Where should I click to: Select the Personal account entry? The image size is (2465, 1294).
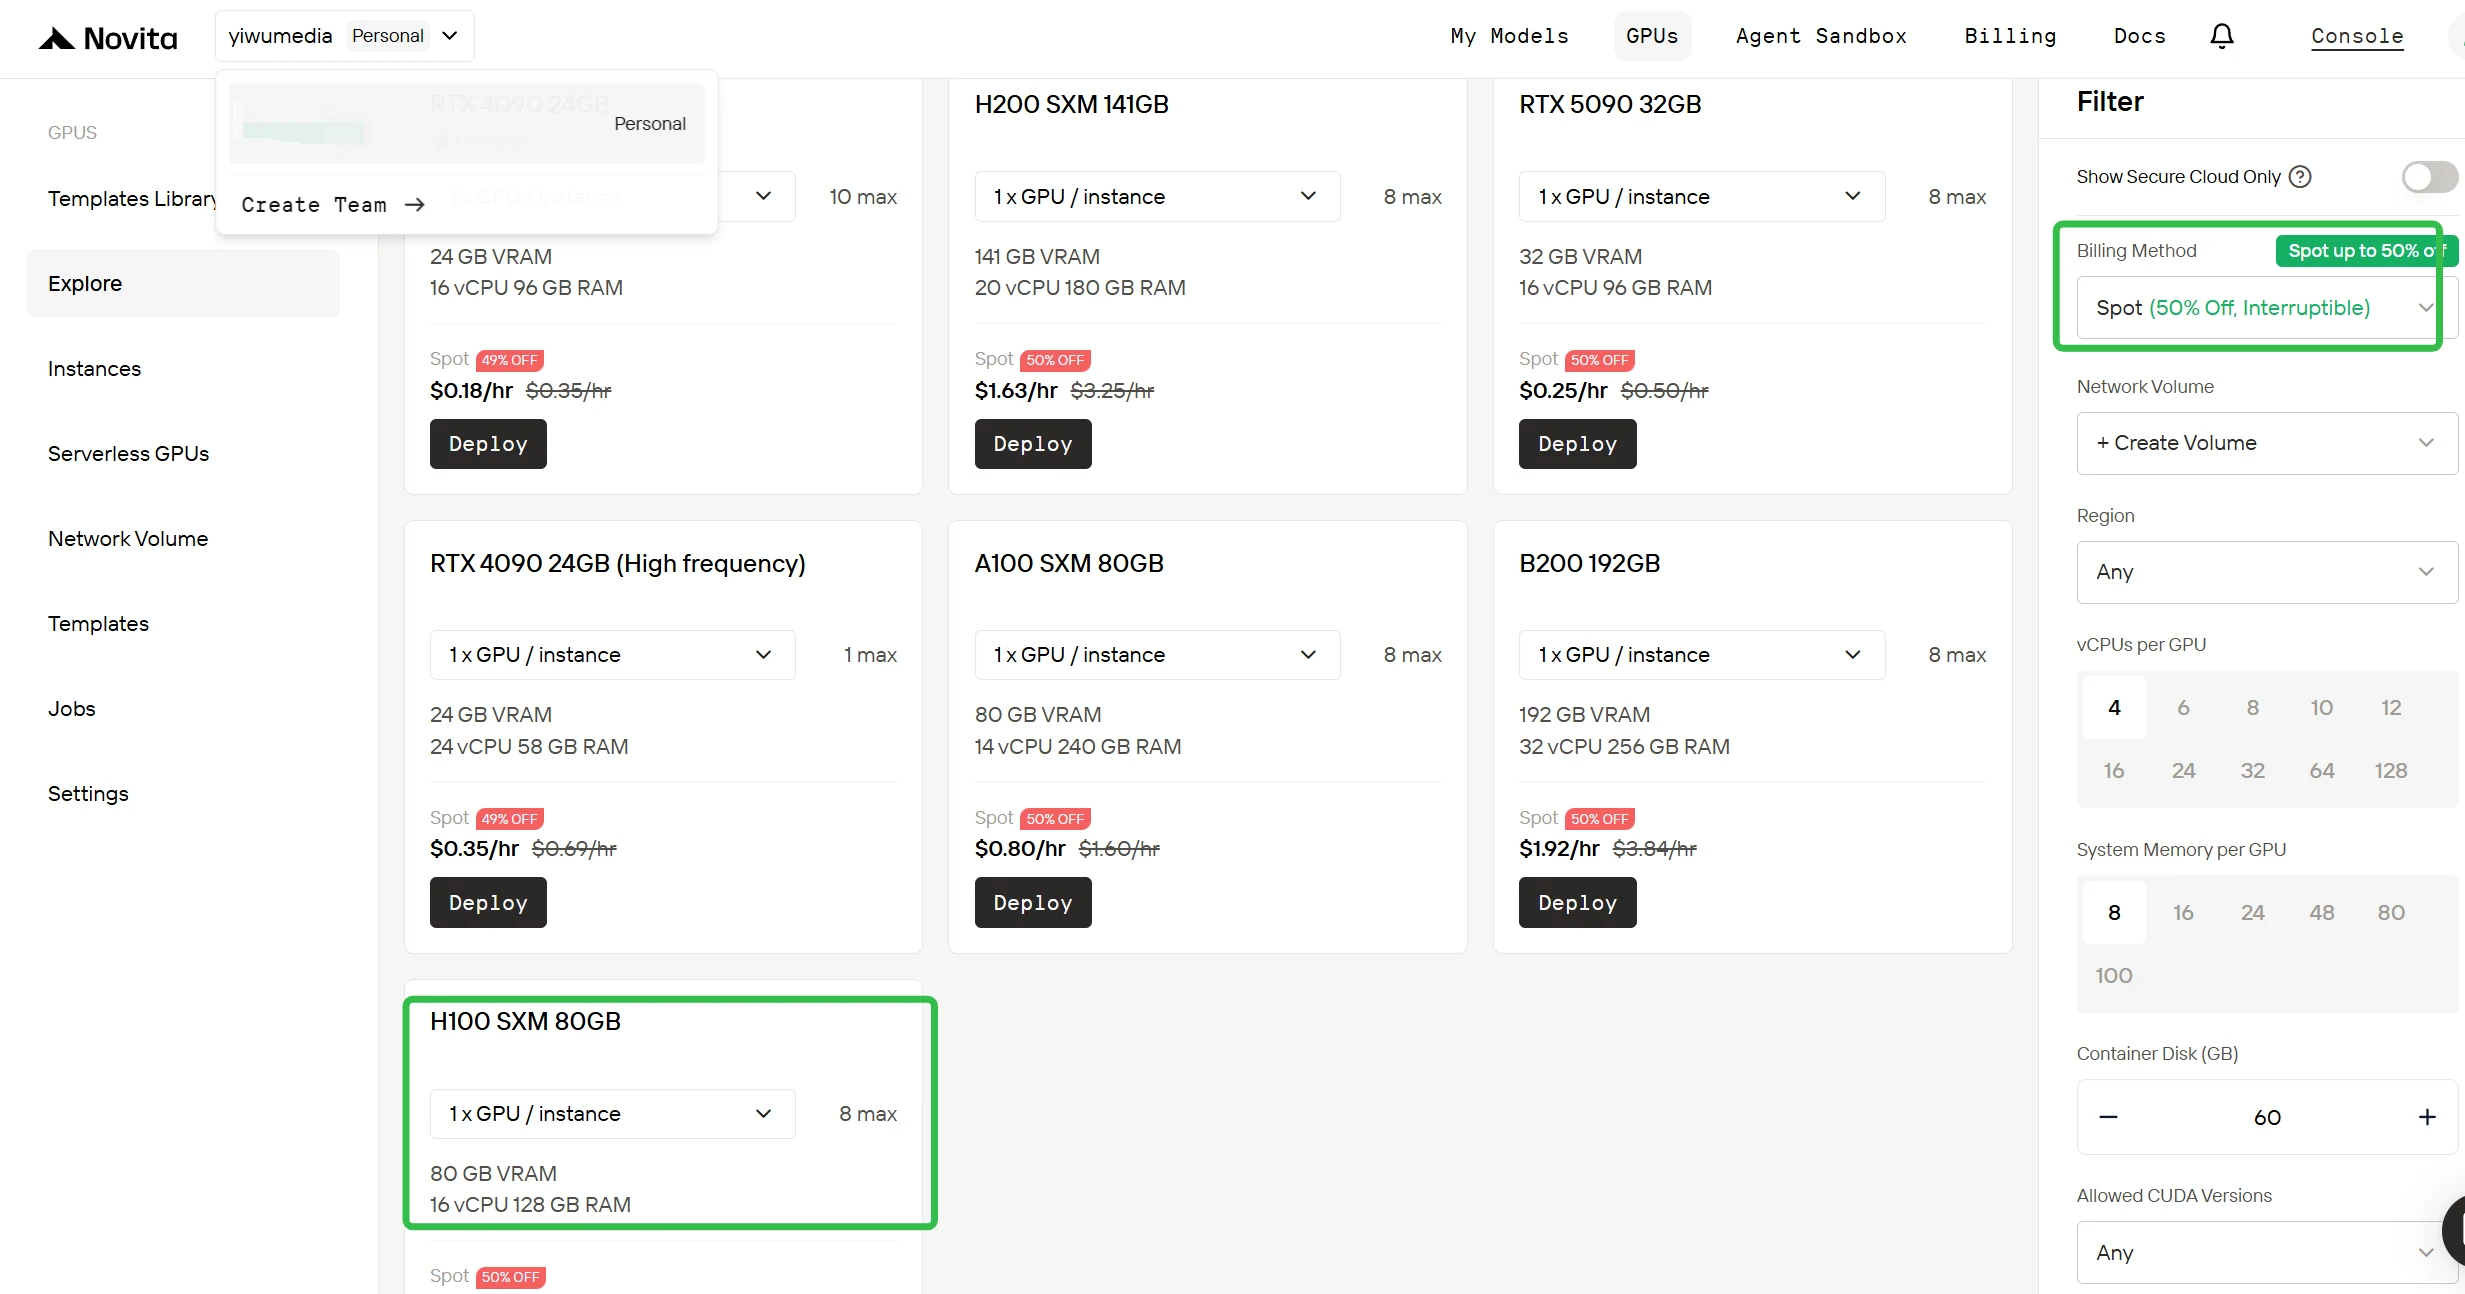tap(466, 124)
